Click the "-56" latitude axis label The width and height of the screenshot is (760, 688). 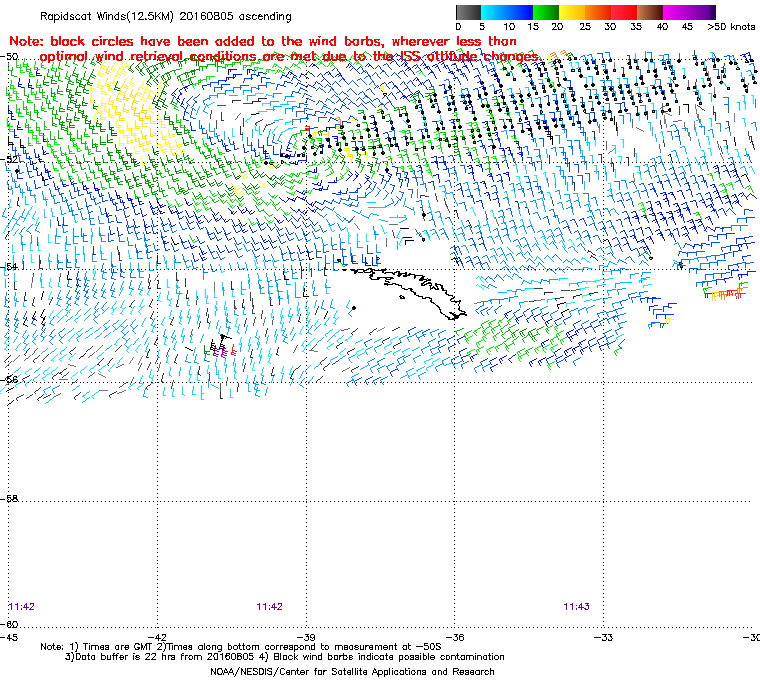[10, 380]
